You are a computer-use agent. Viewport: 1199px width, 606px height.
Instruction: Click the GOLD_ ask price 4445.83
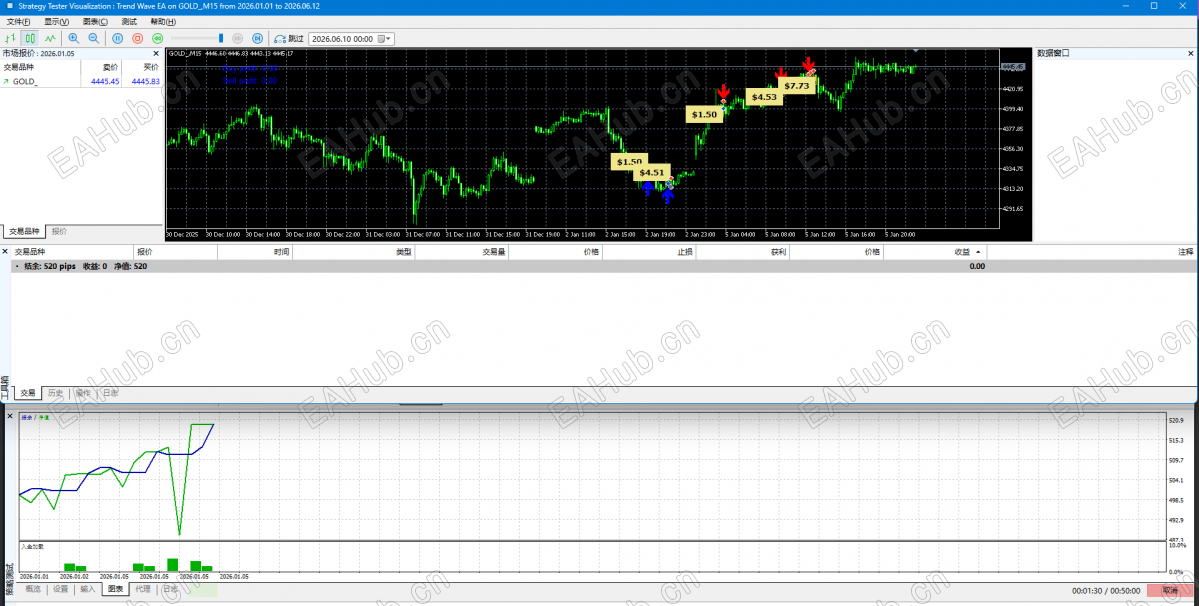145,81
